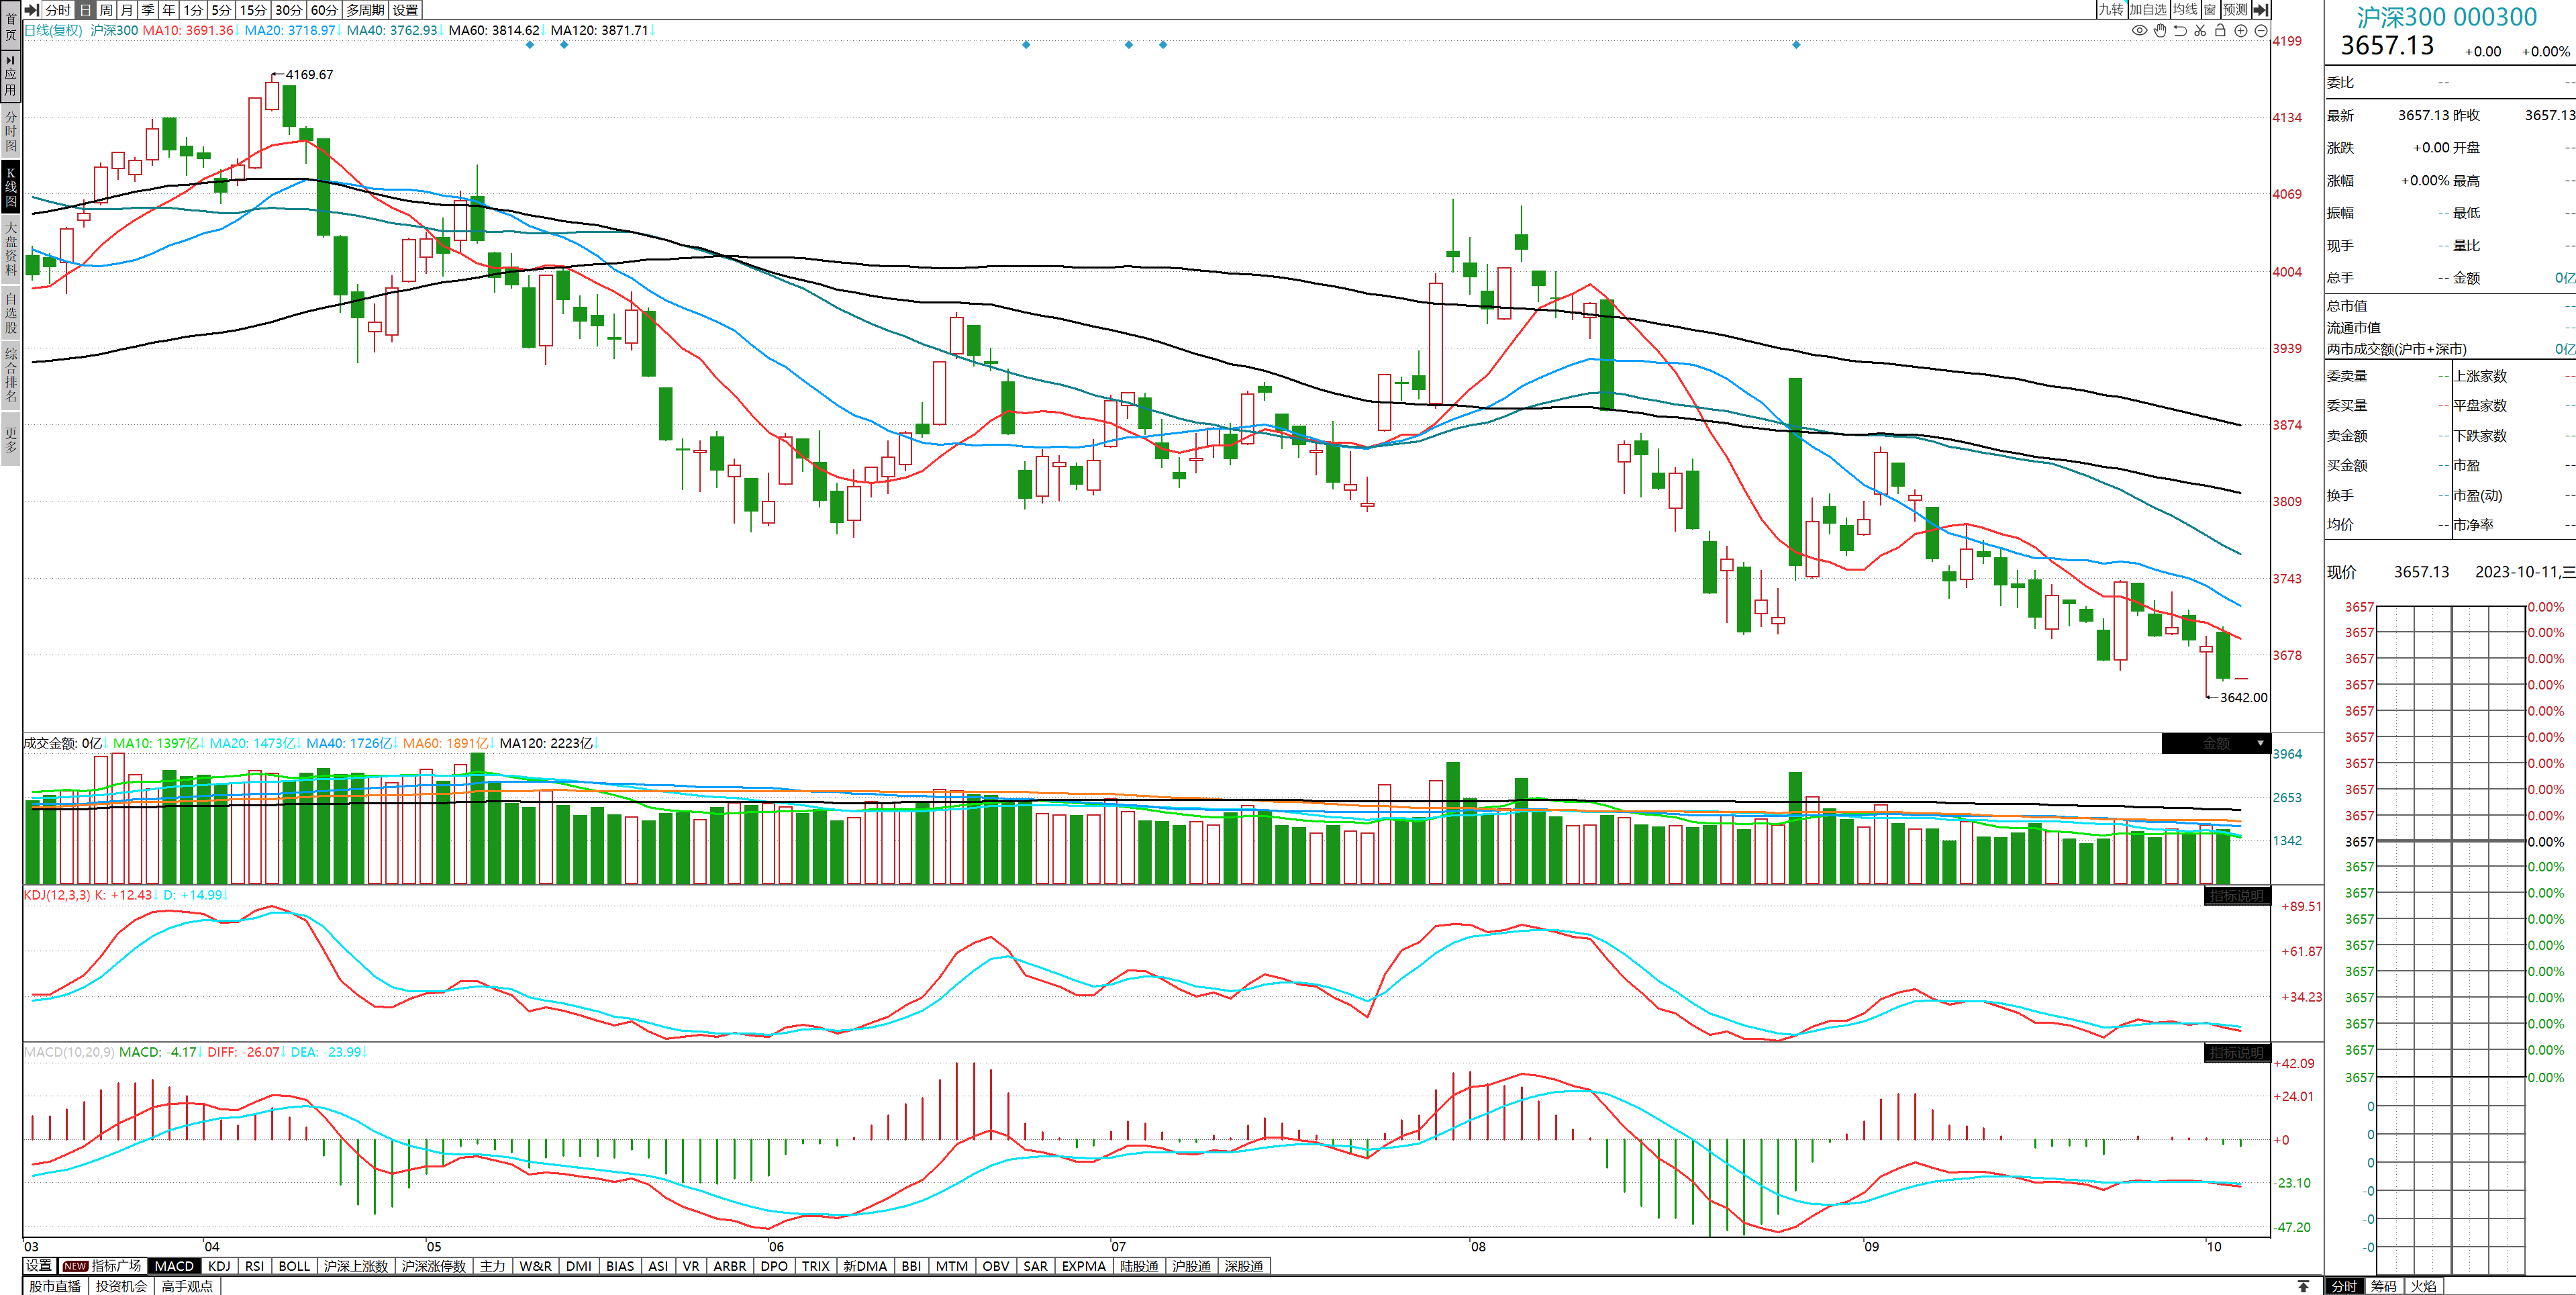The width and height of the screenshot is (2576, 1295).
Task: Zoom out with the minus circle icon
Action: [x=2261, y=30]
